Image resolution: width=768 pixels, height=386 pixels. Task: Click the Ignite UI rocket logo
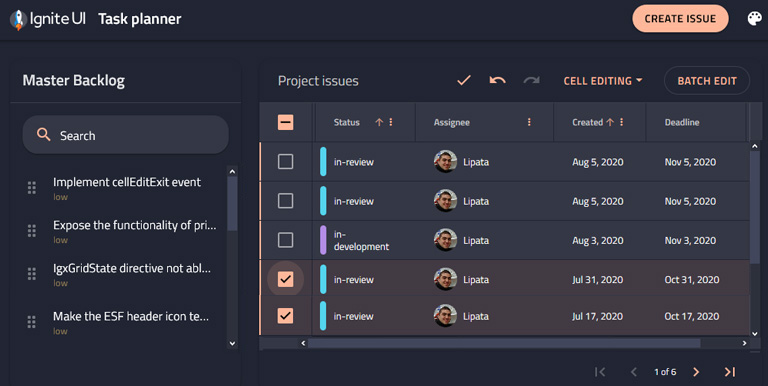tap(18, 20)
